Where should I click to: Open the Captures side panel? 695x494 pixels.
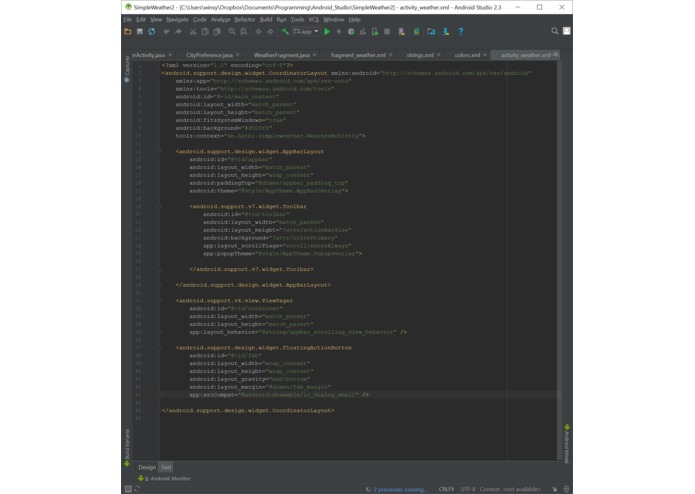click(127, 68)
